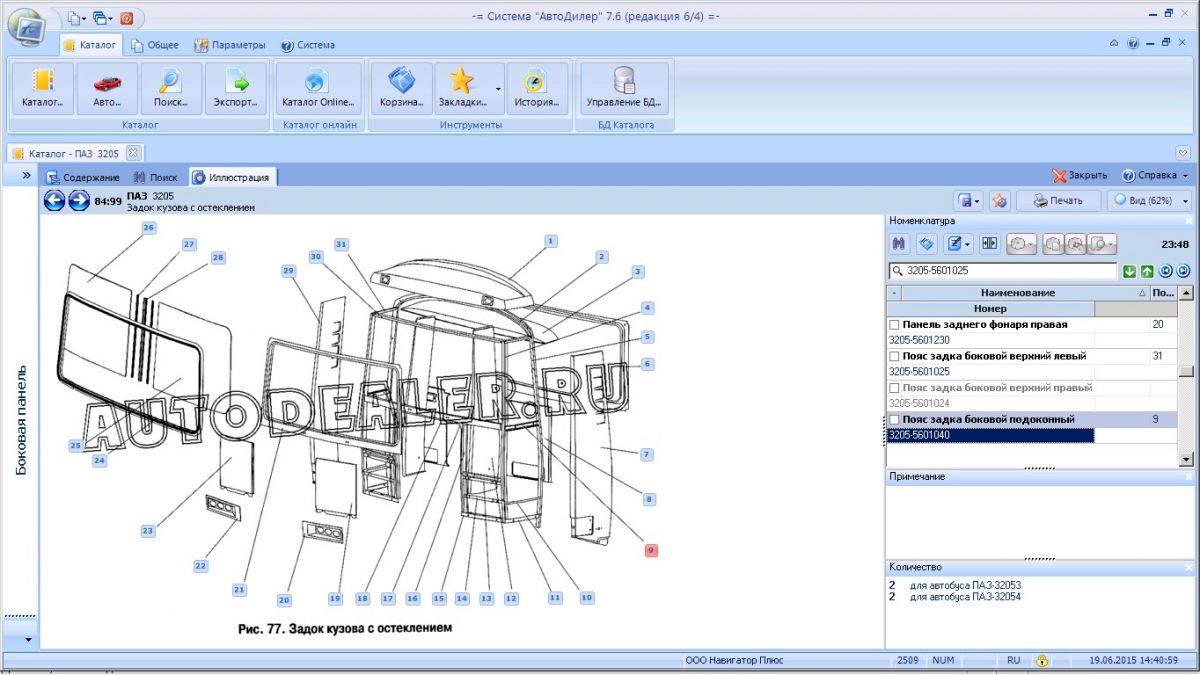
Task: Click the Авто car icon in ribbon
Action: click(107, 88)
